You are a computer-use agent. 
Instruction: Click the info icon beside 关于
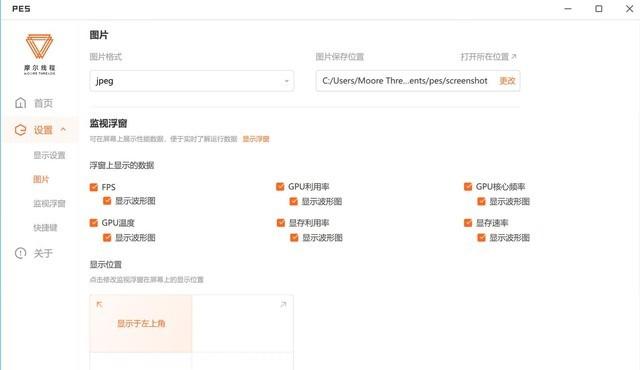click(20, 253)
